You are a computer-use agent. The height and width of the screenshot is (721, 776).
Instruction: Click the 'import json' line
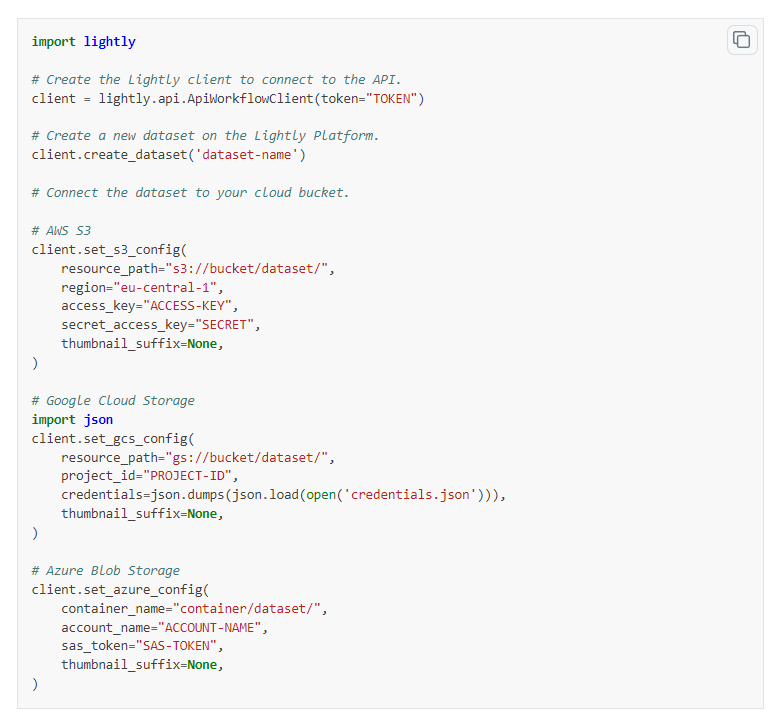pos(72,420)
